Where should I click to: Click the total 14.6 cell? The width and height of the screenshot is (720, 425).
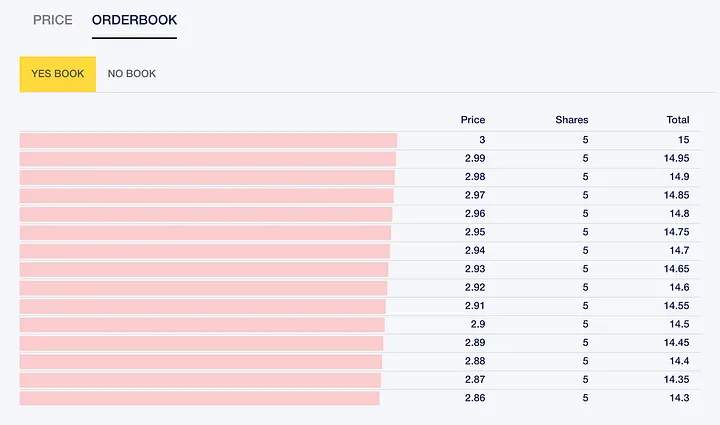tap(679, 287)
